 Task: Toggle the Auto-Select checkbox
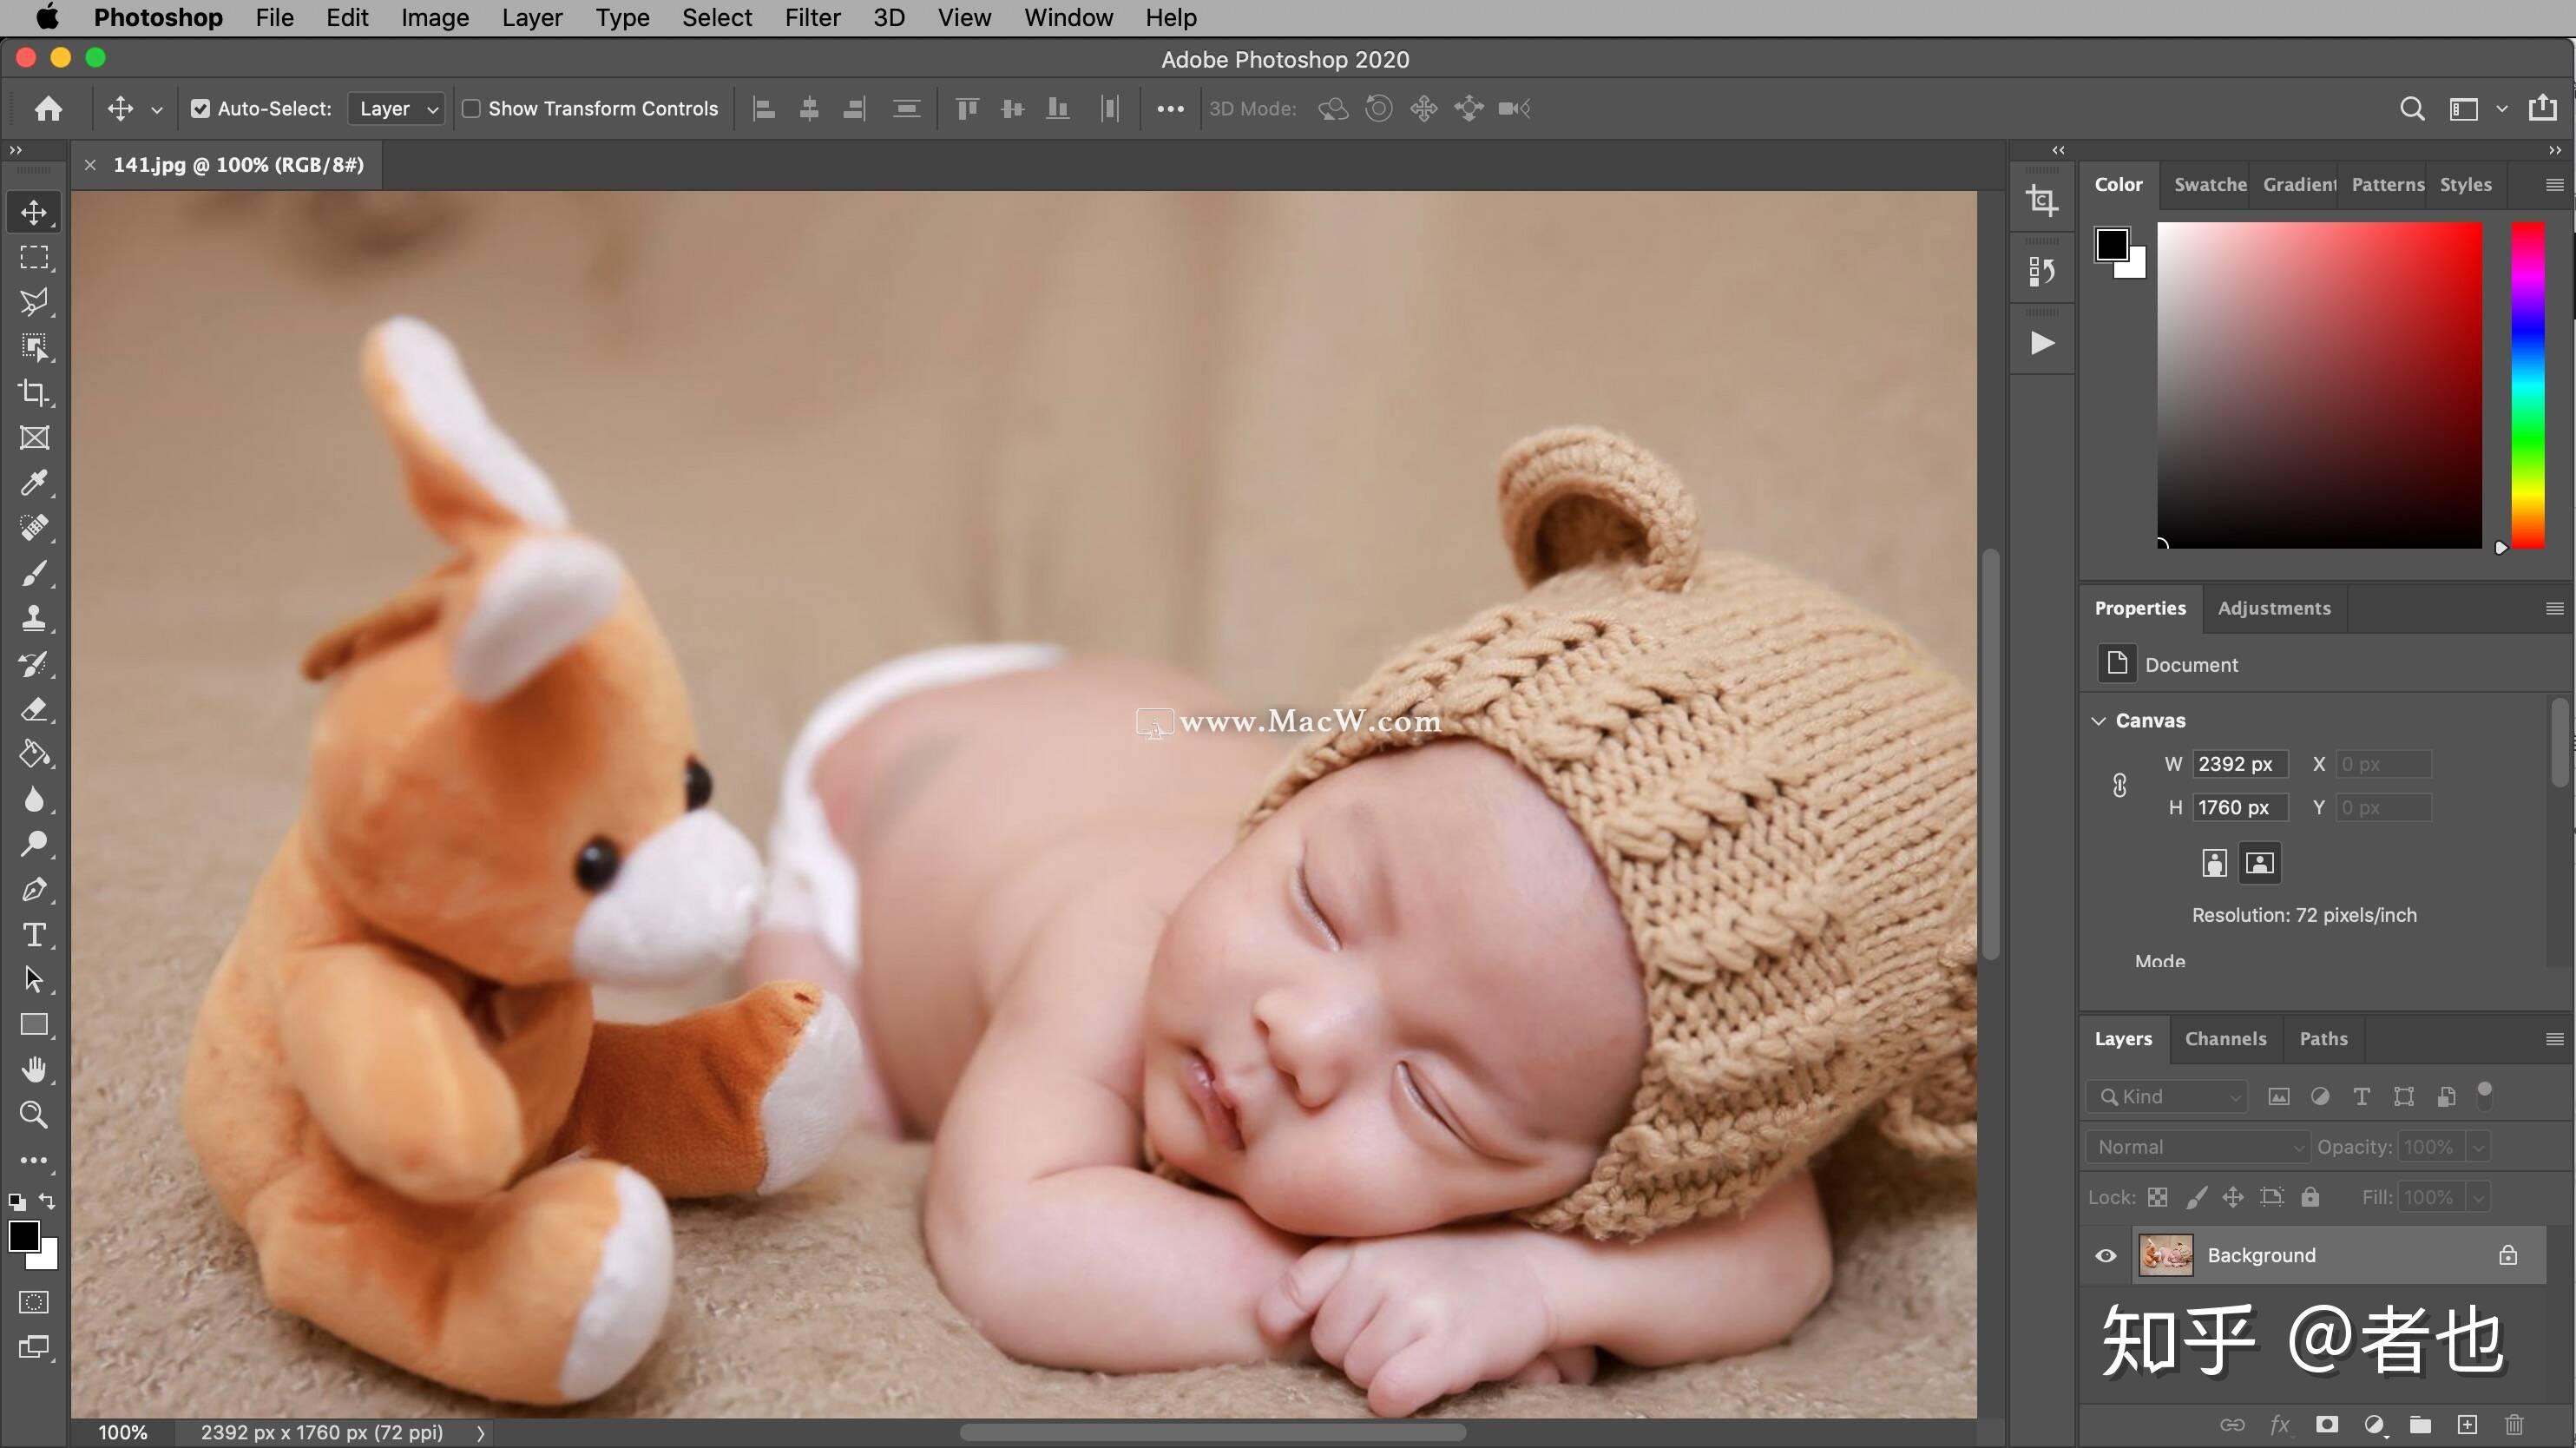[201, 108]
